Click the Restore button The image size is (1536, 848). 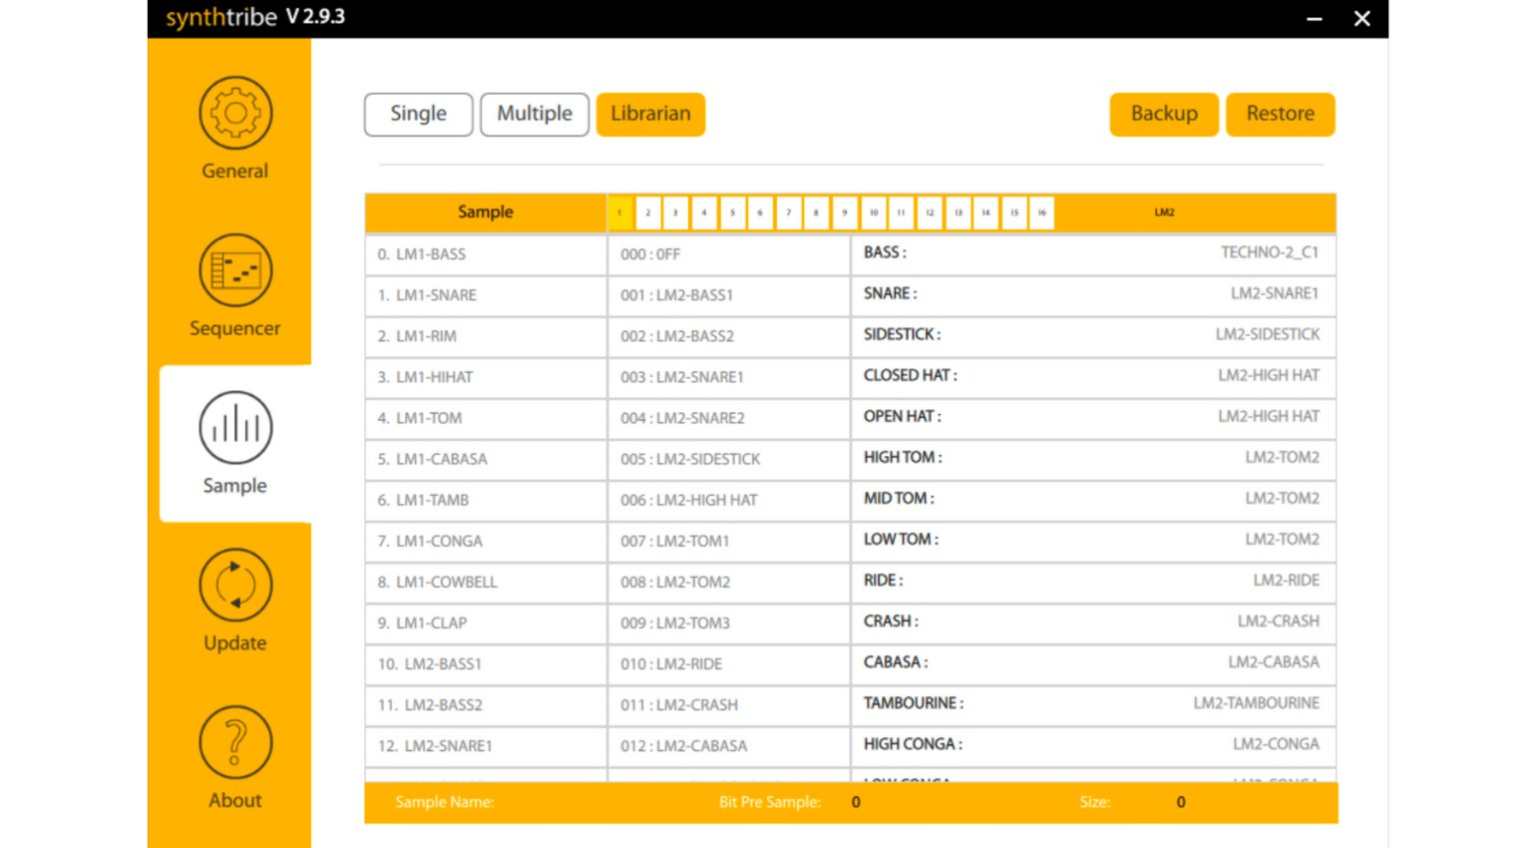[x=1280, y=114]
